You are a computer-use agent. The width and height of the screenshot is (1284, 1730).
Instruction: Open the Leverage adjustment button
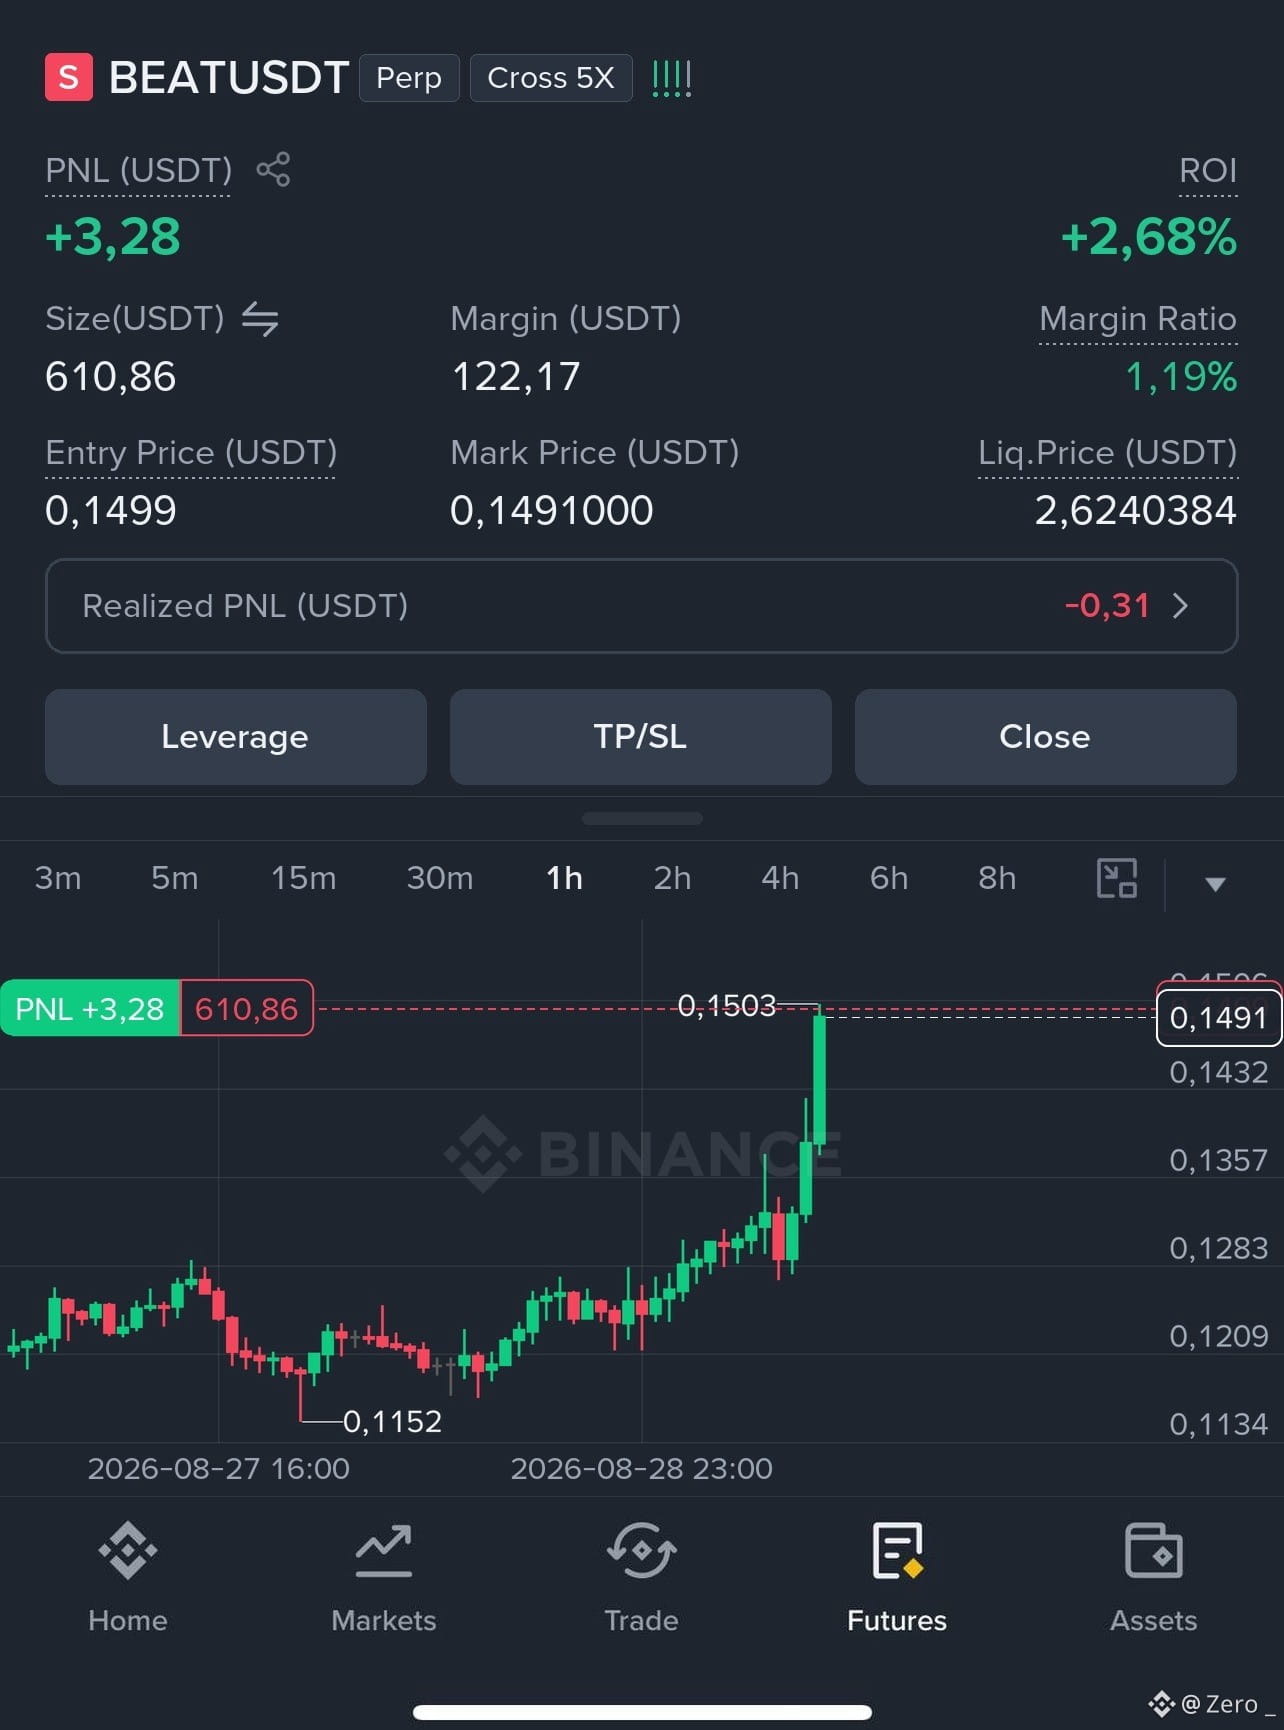pyautogui.click(x=236, y=737)
